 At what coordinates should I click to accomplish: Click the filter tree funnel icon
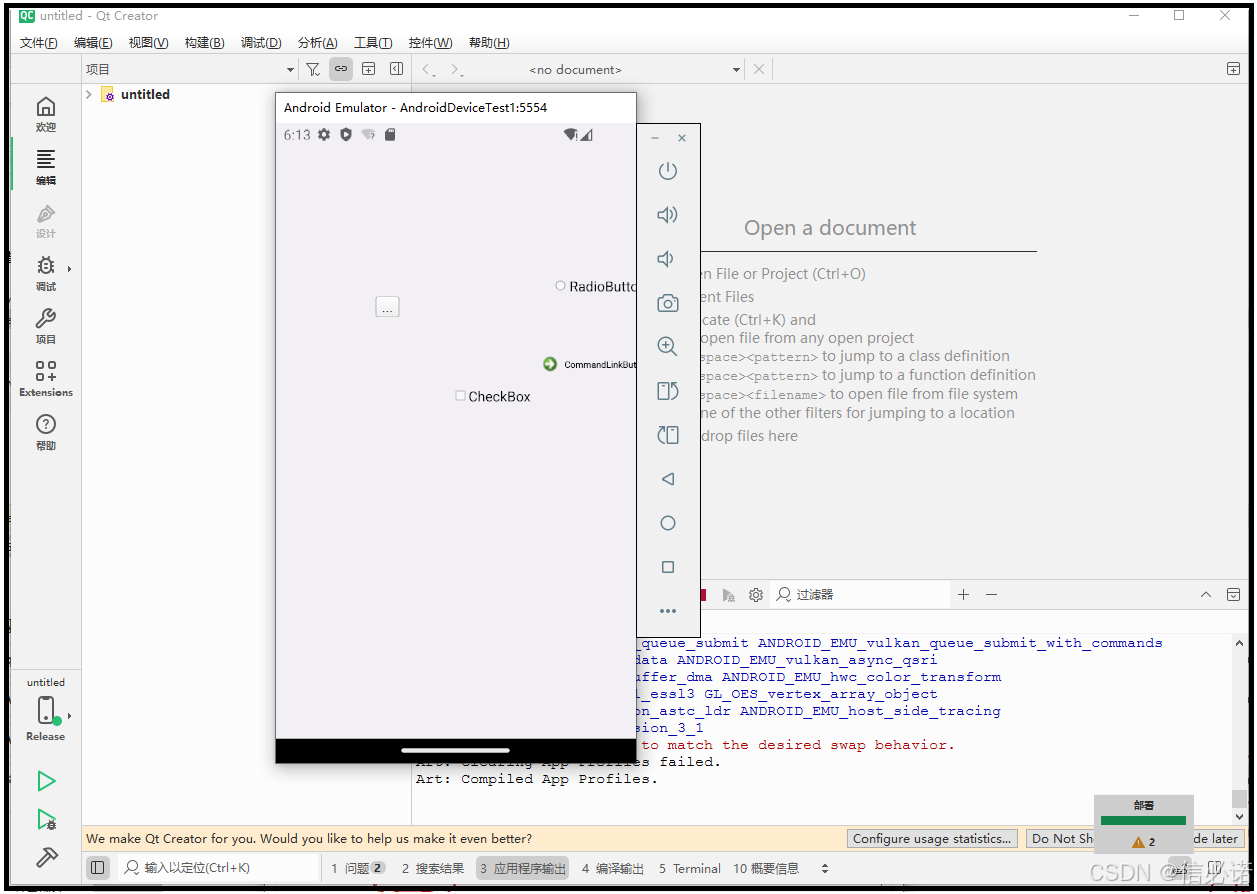(x=313, y=69)
